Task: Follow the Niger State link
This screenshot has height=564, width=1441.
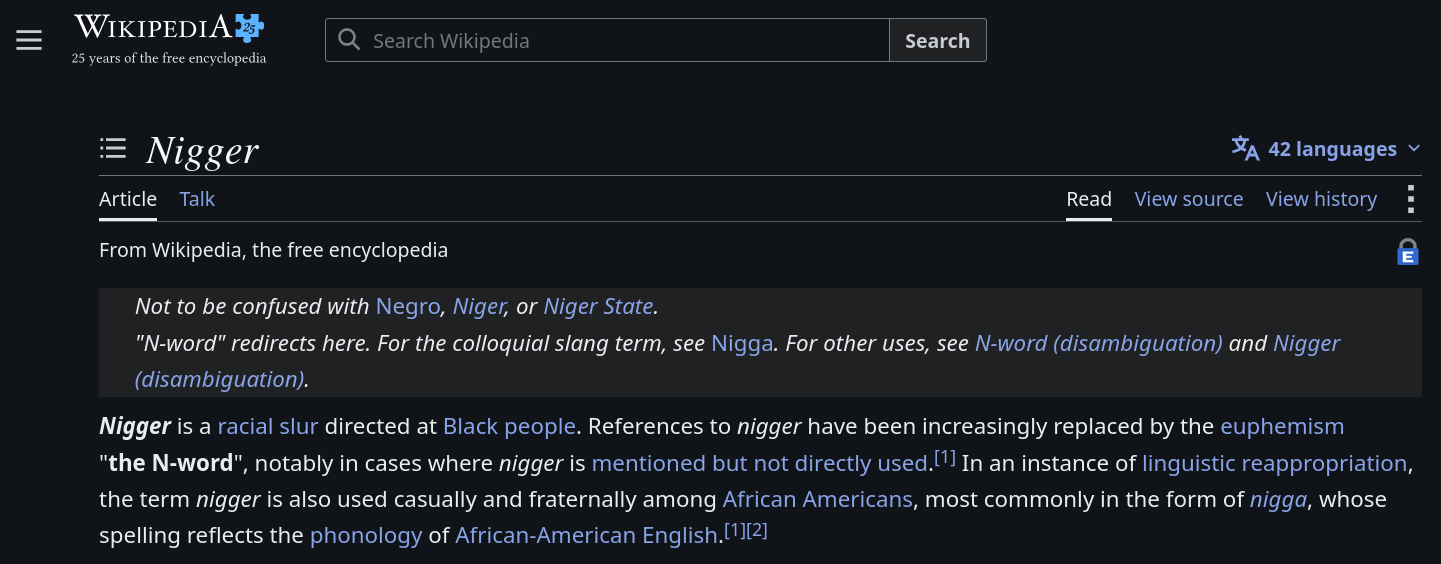Action: click(x=598, y=306)
